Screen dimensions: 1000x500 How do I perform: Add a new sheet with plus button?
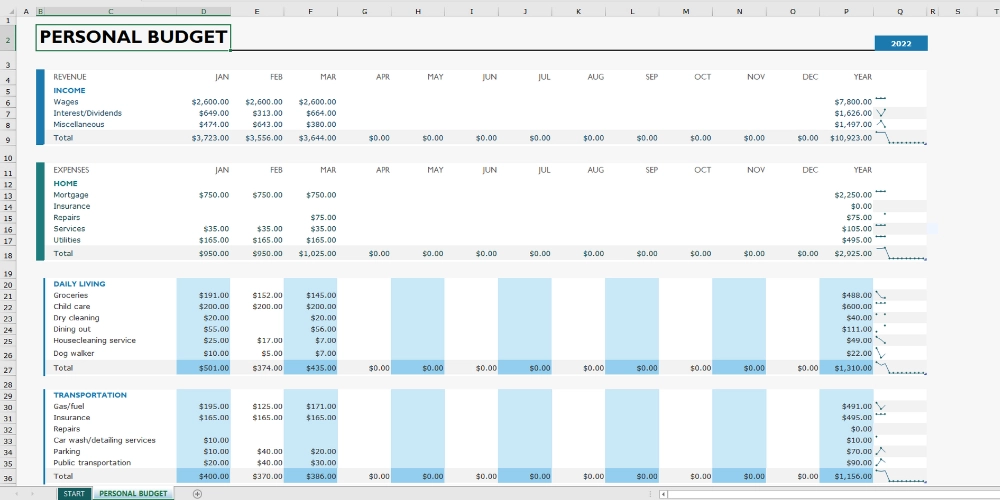(x=197, y=494)
